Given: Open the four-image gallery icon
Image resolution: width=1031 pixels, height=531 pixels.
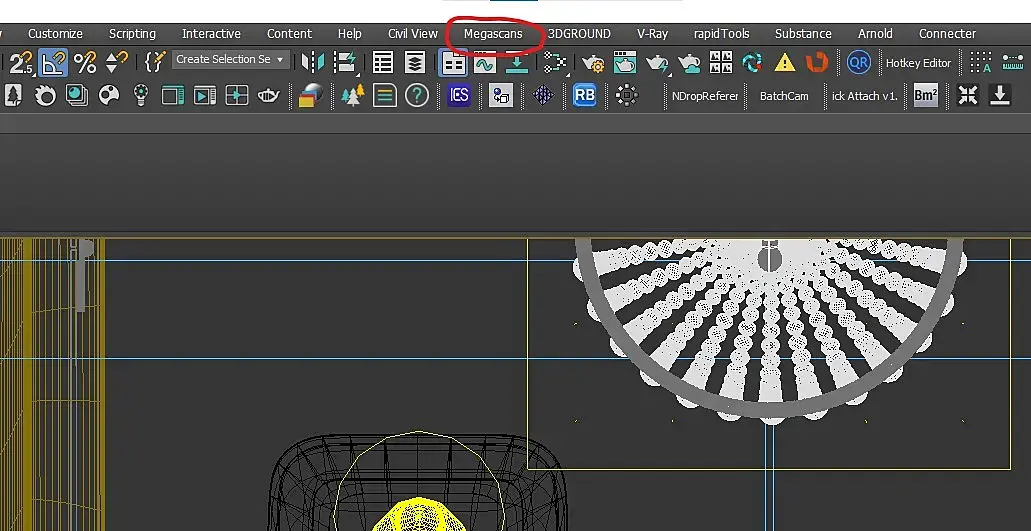Looking at the screenshot, I should point(721,63).
